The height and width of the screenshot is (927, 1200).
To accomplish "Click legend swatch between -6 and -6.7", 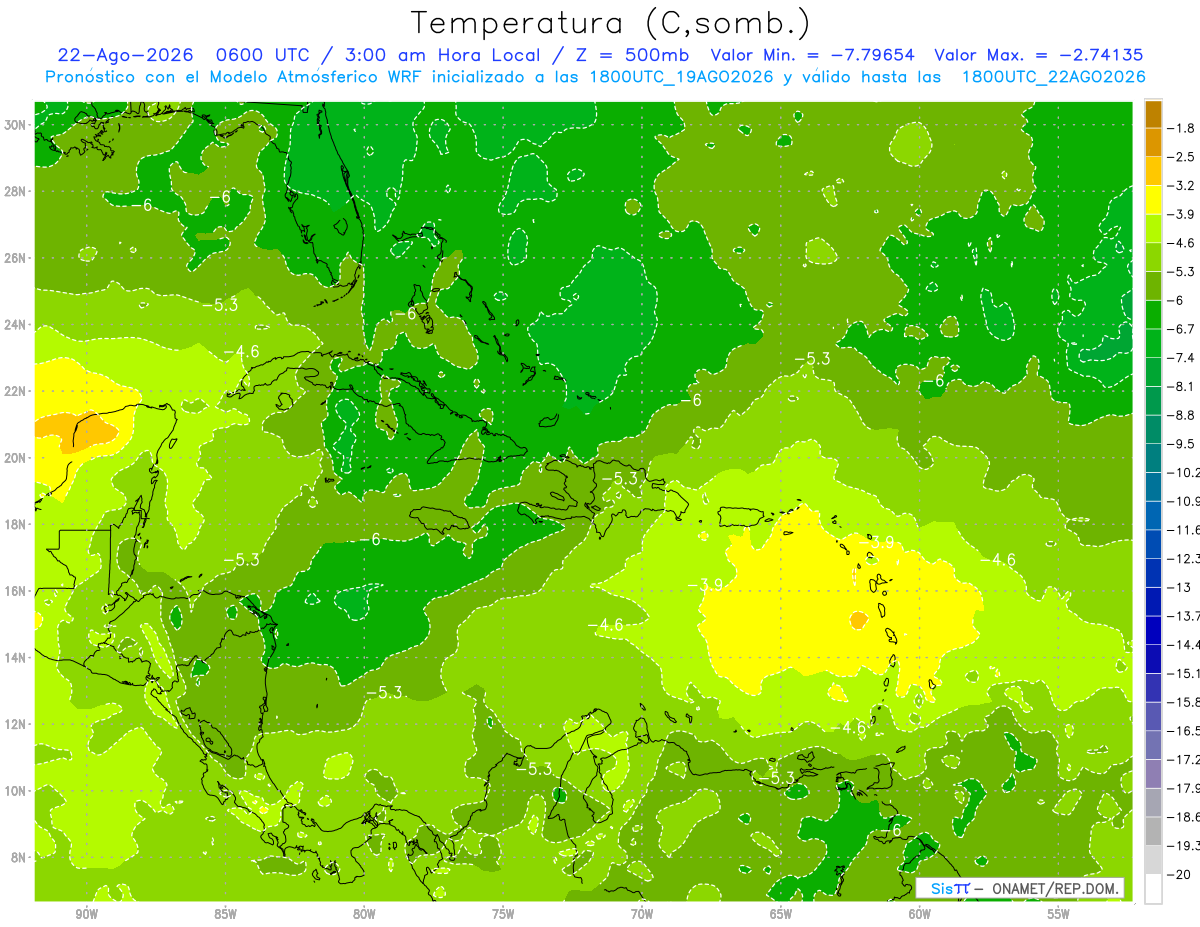I will (x=1153, y=315).
